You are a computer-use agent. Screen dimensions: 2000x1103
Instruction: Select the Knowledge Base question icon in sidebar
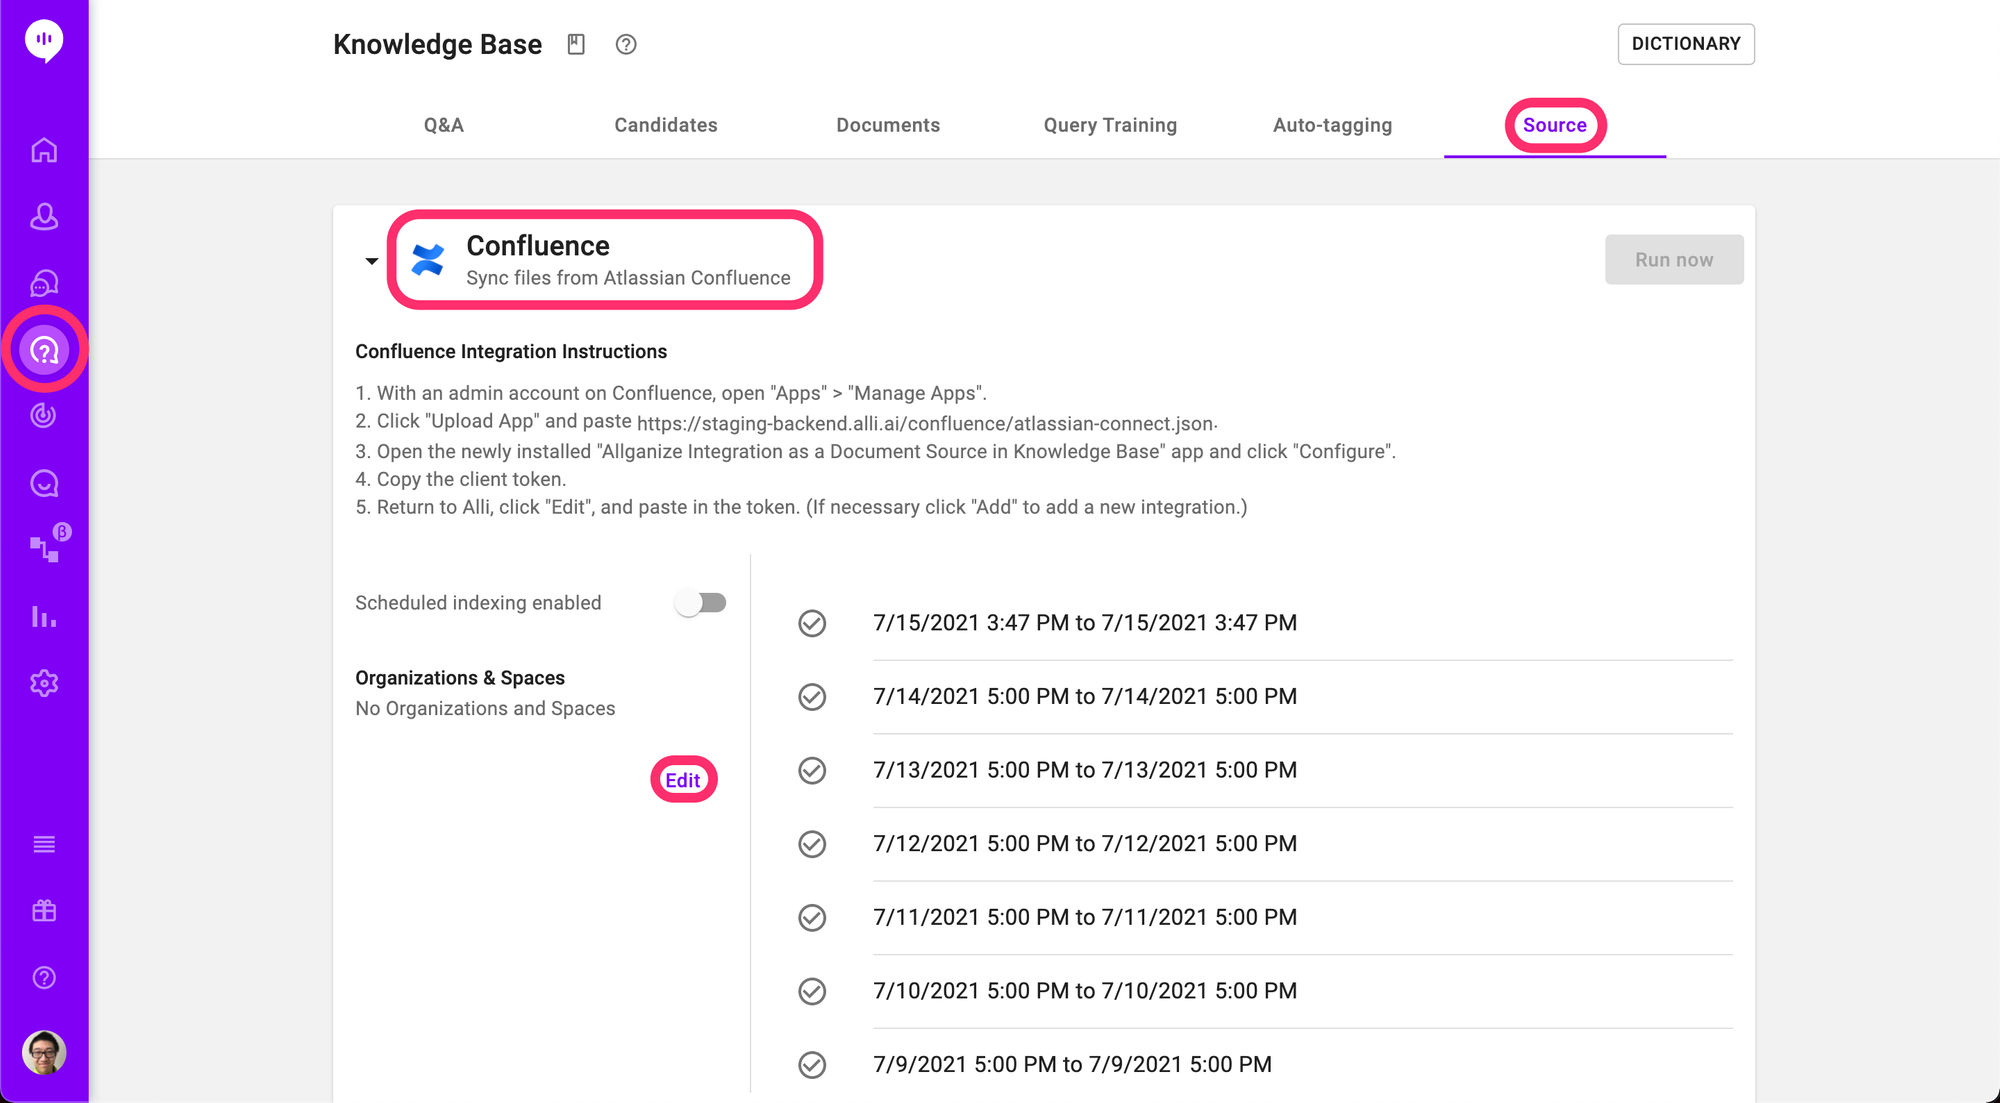44,350
